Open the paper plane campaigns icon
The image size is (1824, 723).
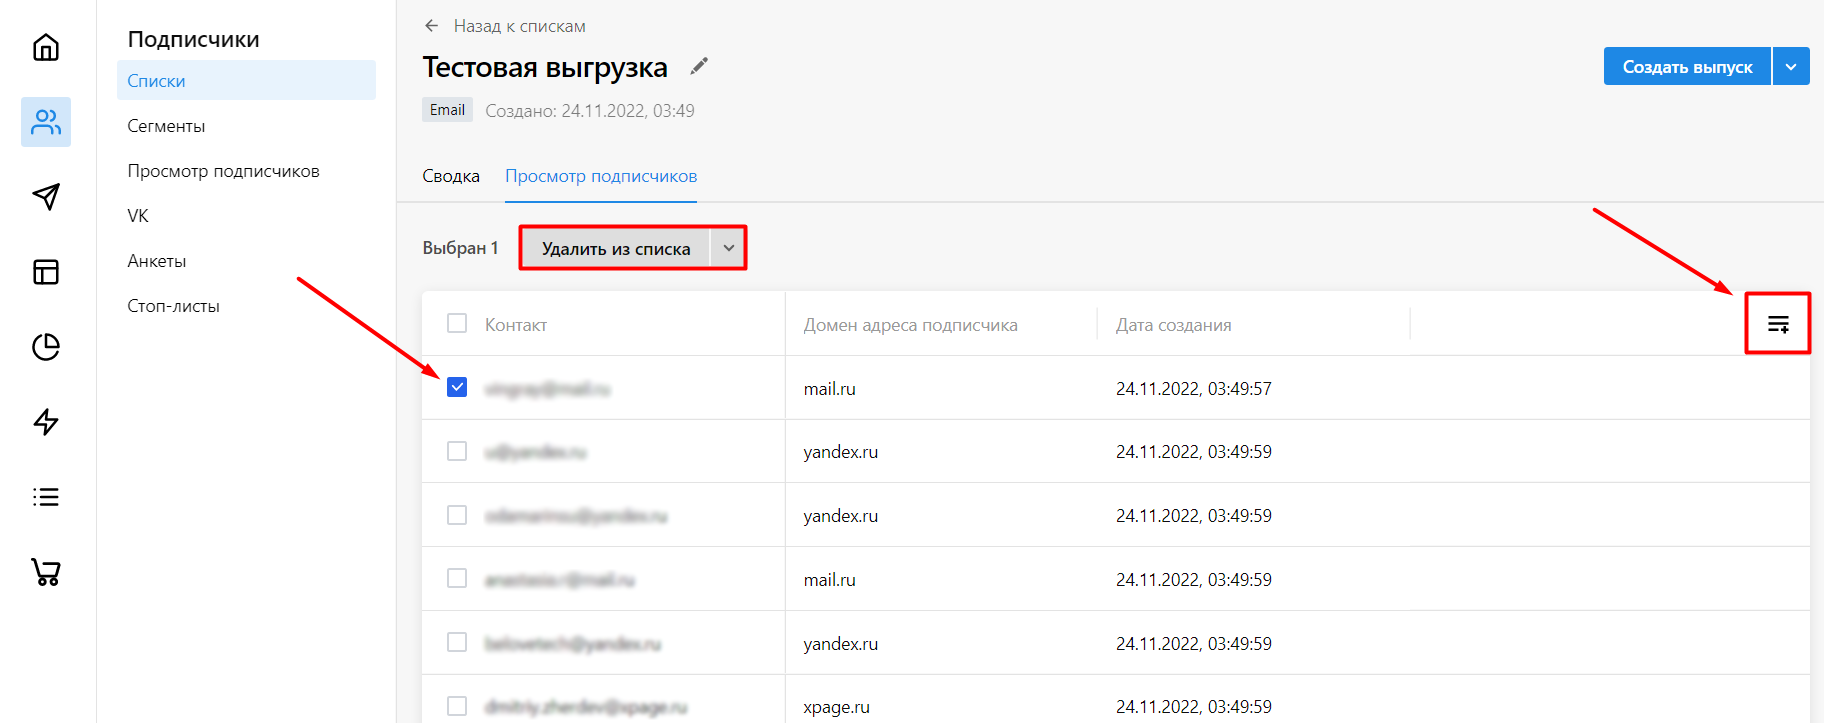(x=46, y=197)
